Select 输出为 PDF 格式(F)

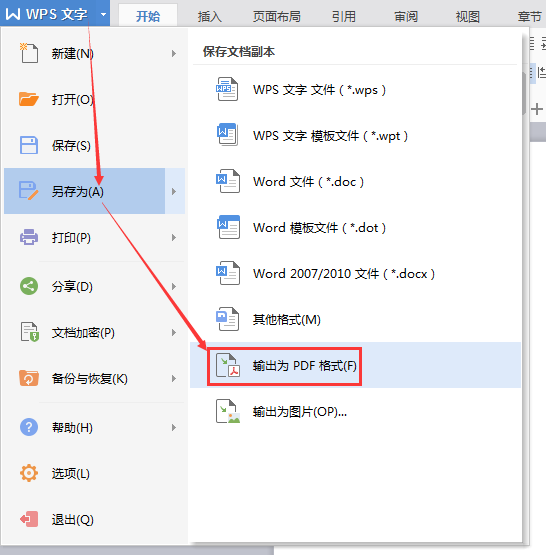[x=355, y=365]
